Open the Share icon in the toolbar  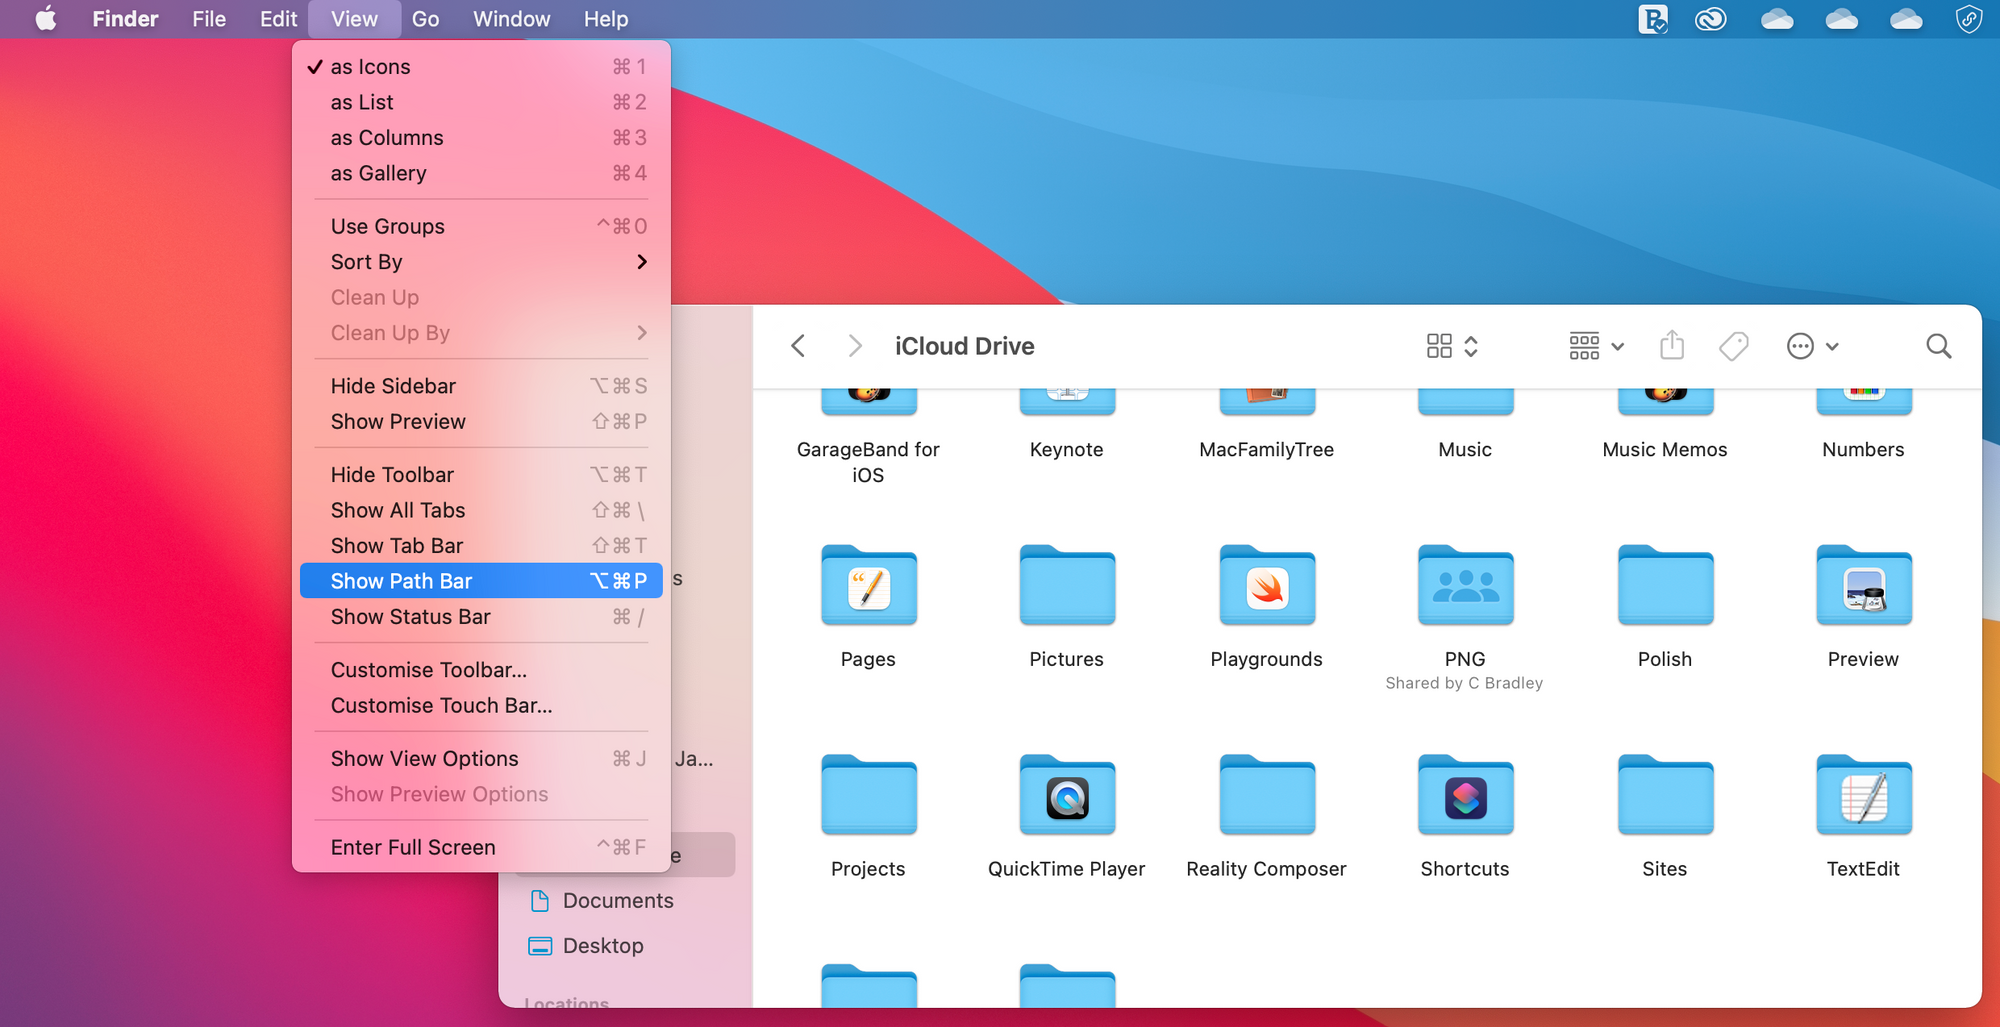tap(1672, 346)
